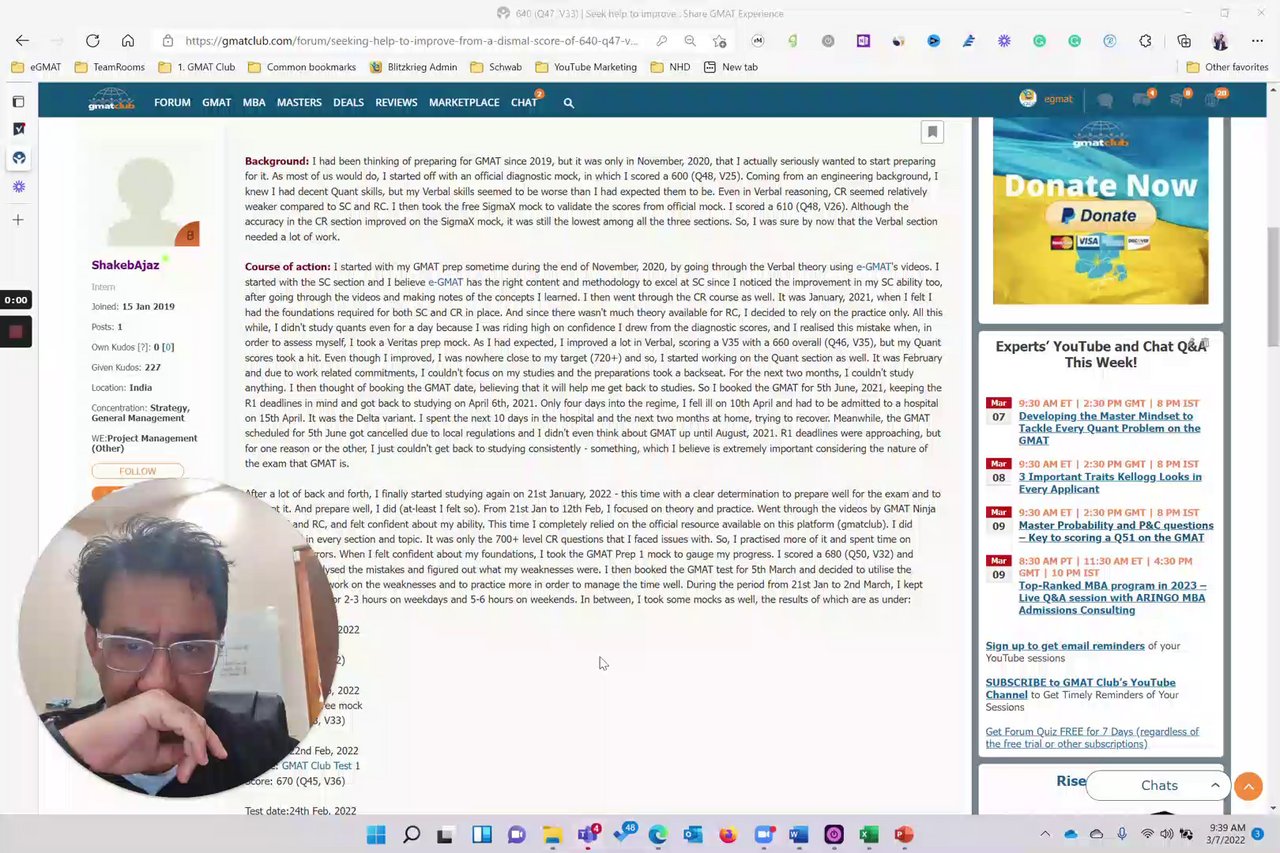This screenshot has height=853, width=1280.
Task: Go to browser home page icon
Action: [x=128, y=41]
